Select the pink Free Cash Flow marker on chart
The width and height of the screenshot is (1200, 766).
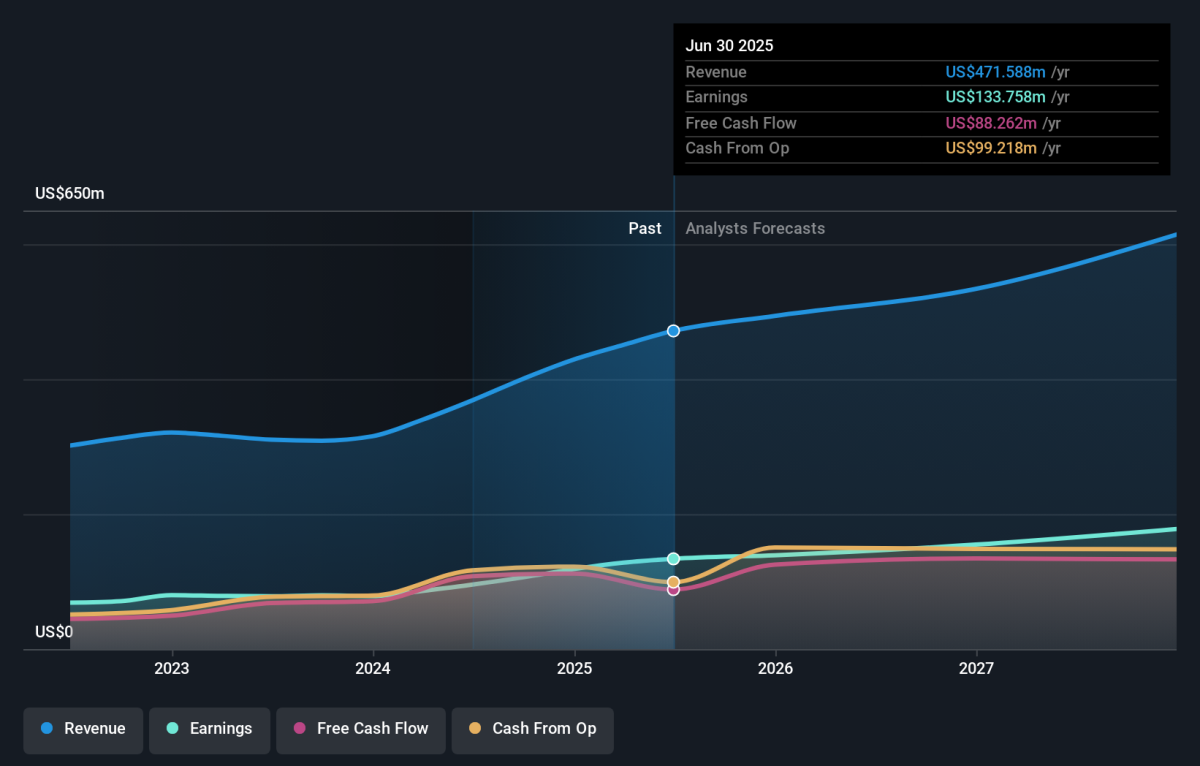click(x=673, y=590)
